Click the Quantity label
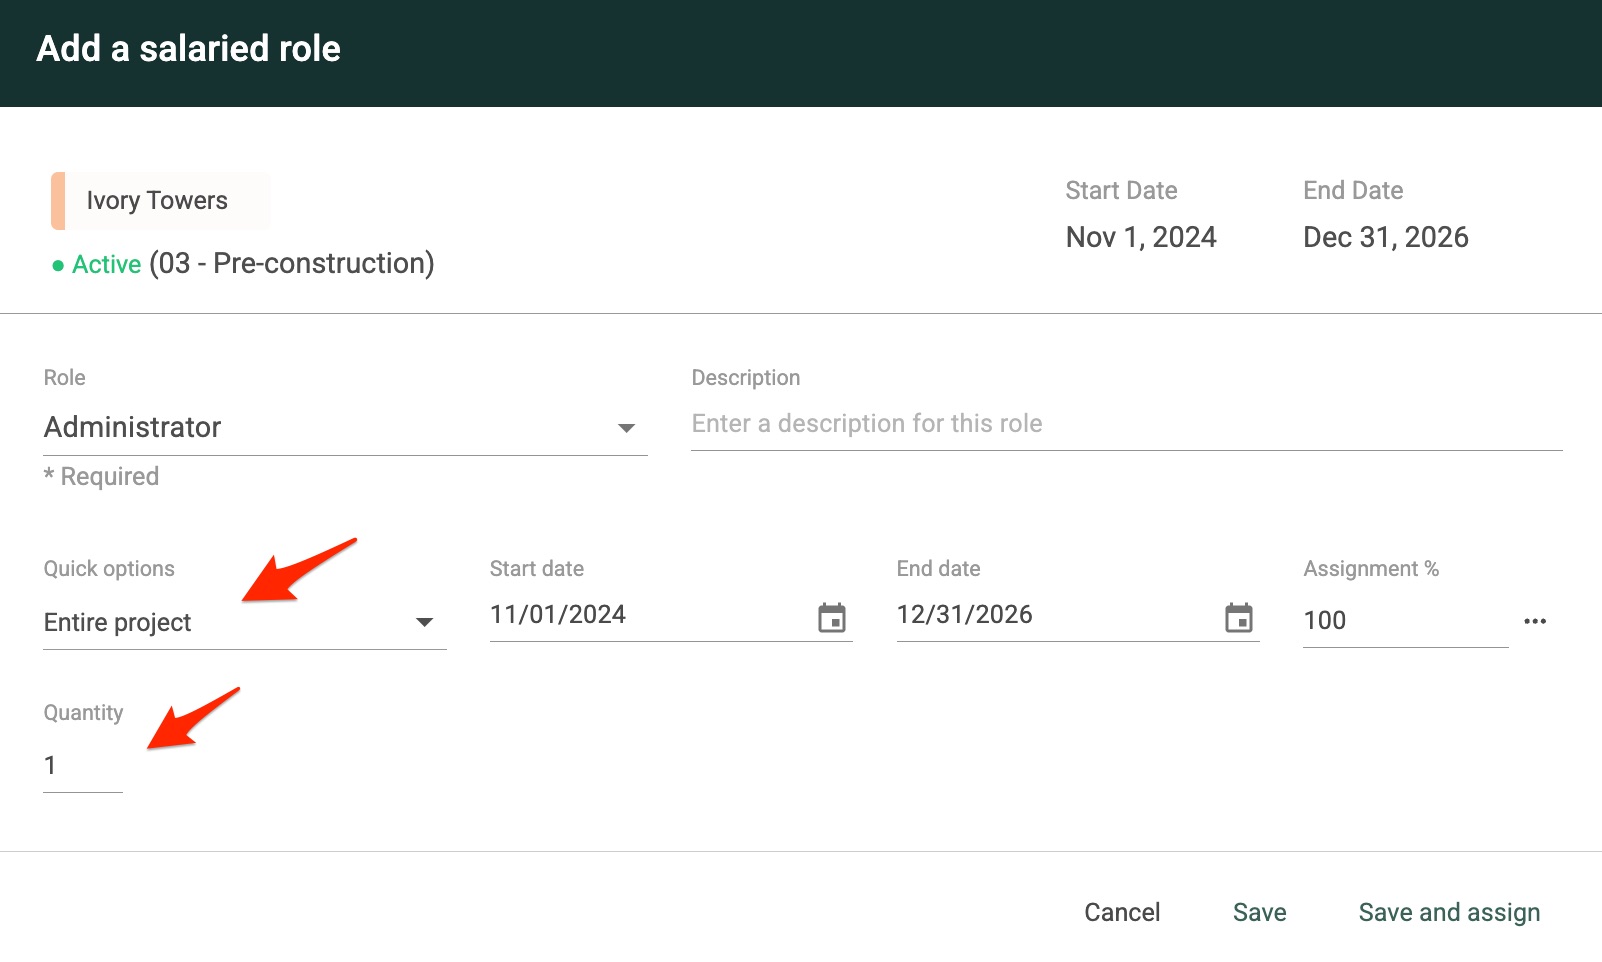Image resolution: width=1602 pixels, height=962 pixels. click(x=84, y=713)
